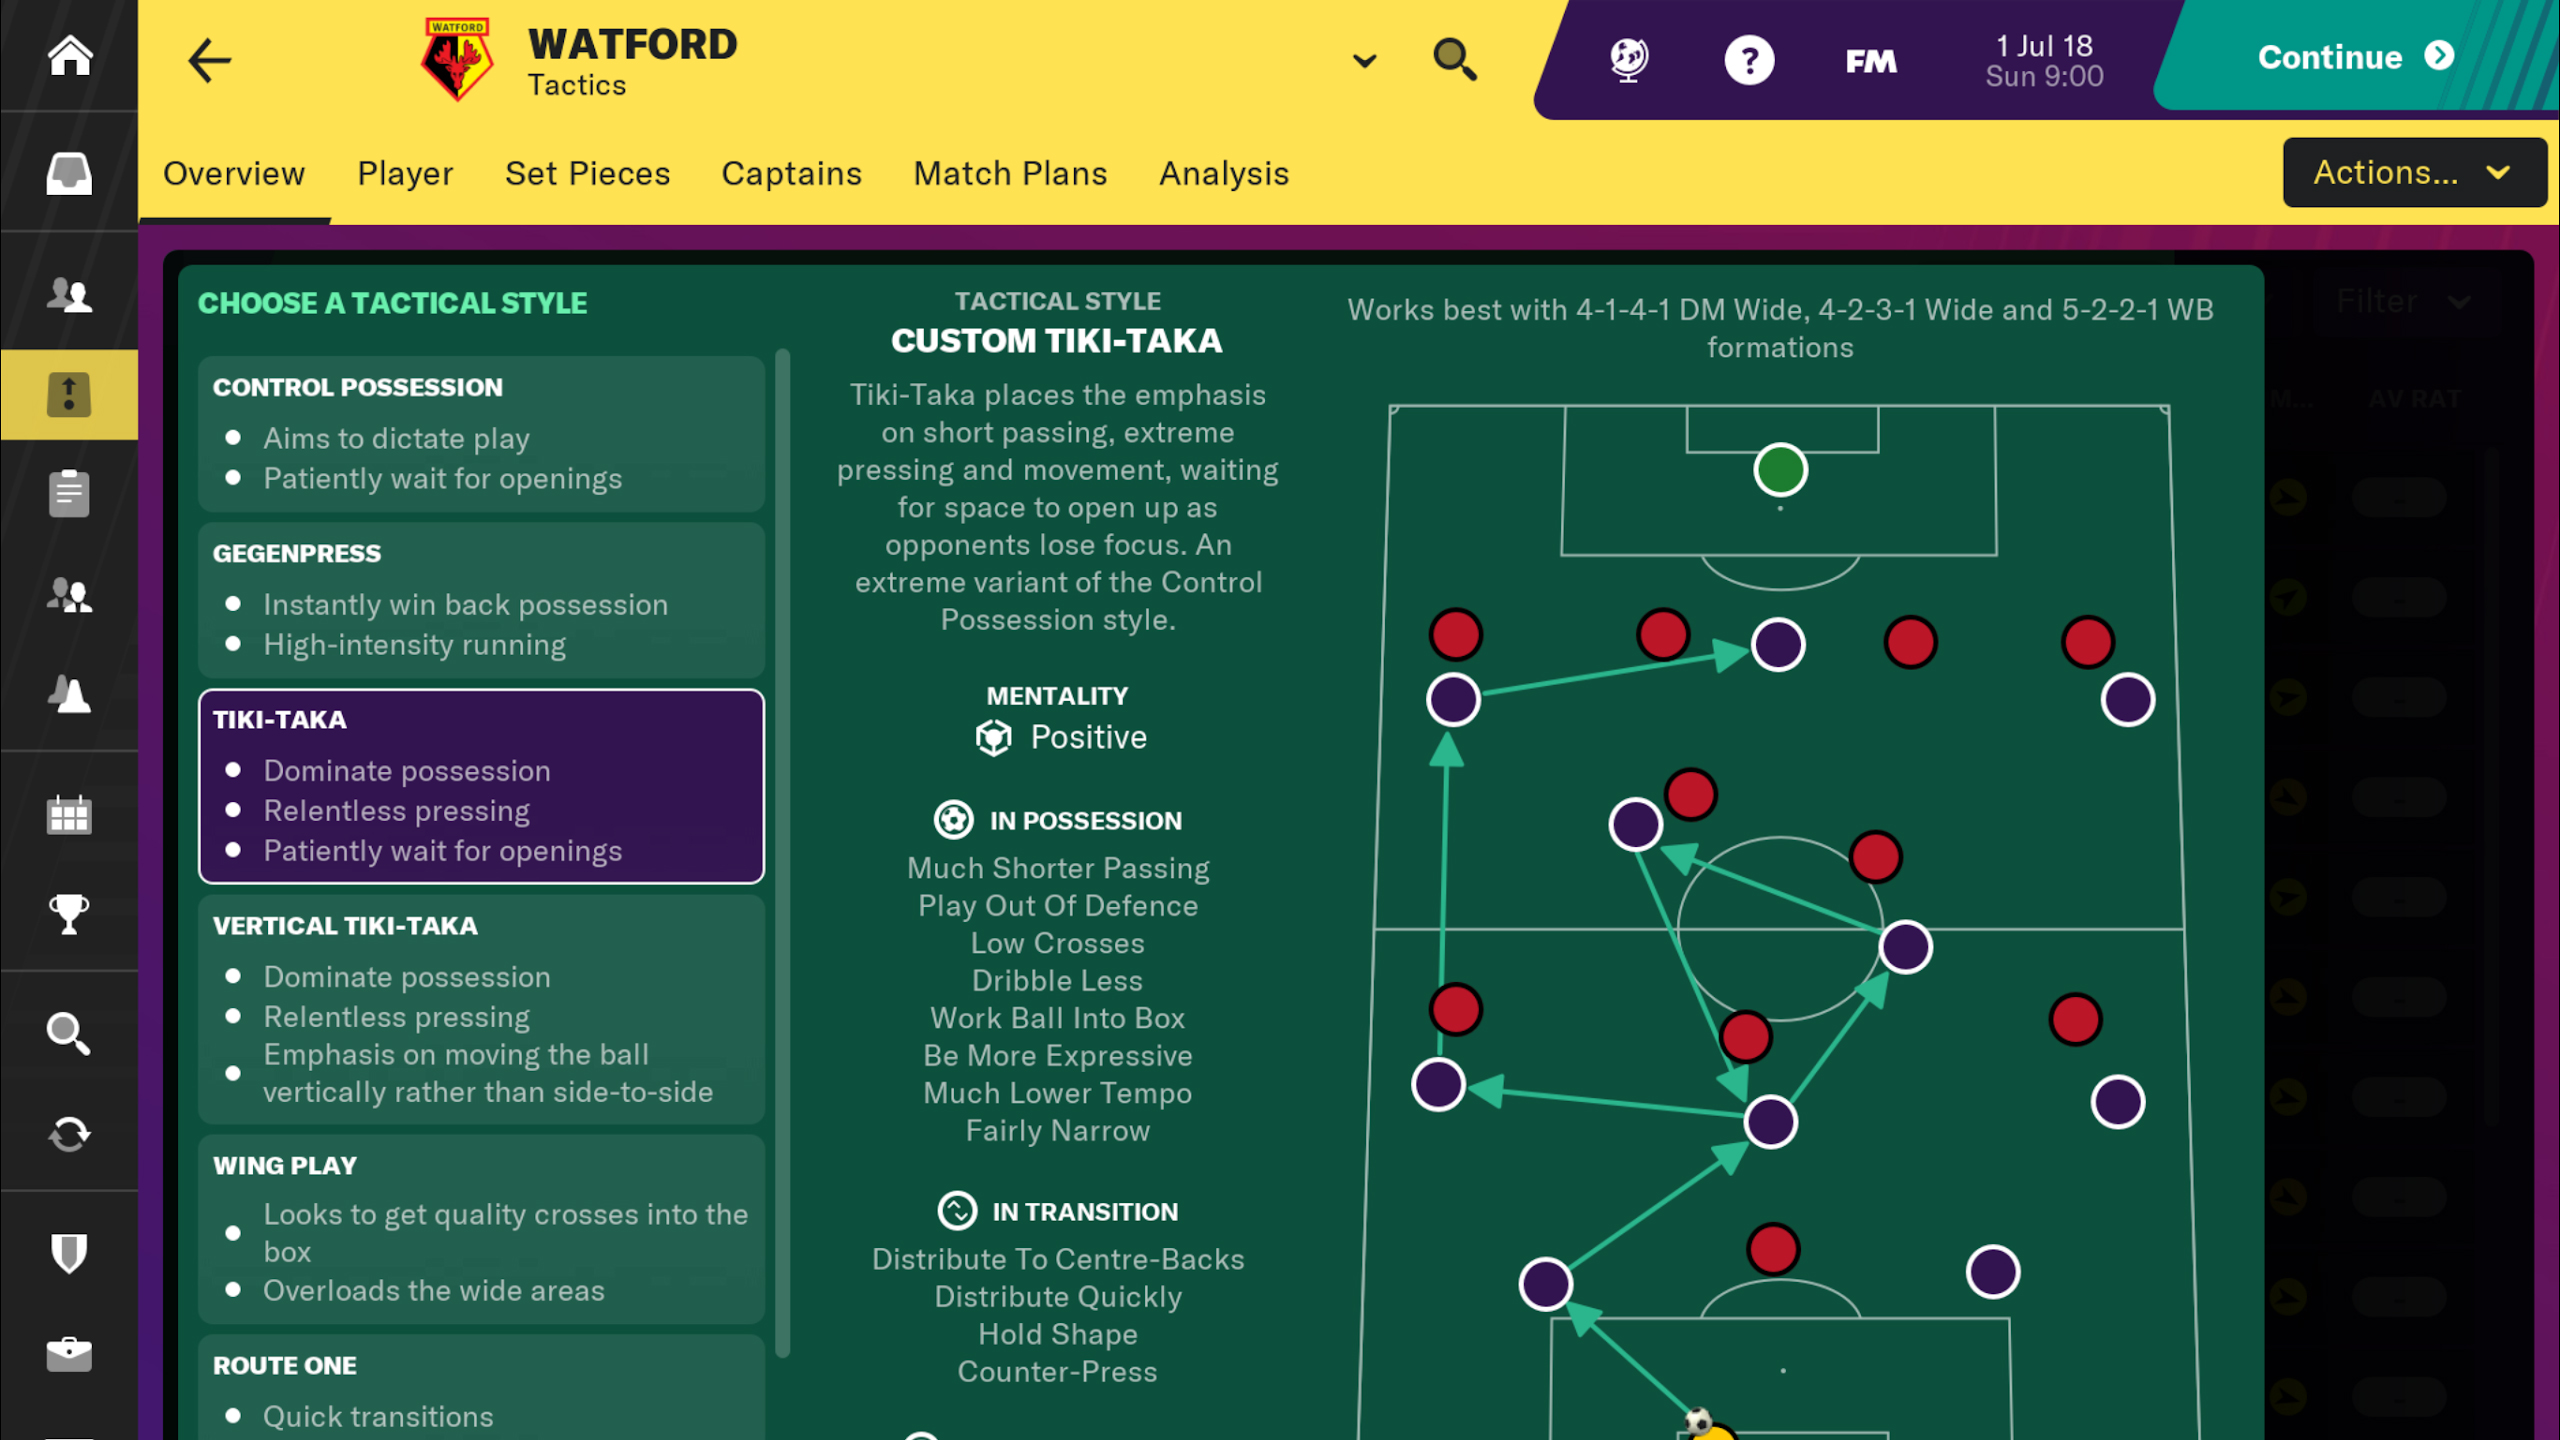The height and width of the screenshot is (1440, 2560).
Task: Click the notifications/alerts bell icon
Action: (69, 695)
